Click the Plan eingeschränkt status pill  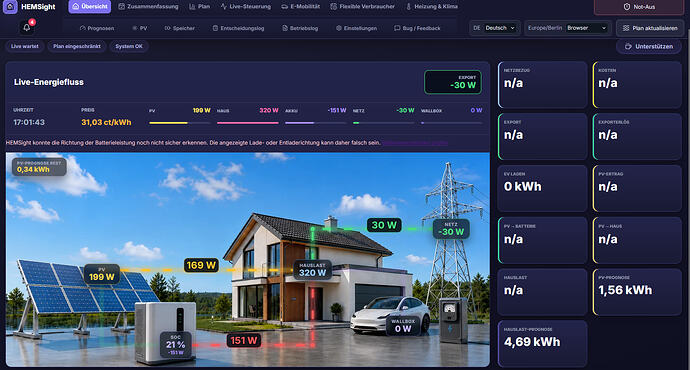click(77, 46)
